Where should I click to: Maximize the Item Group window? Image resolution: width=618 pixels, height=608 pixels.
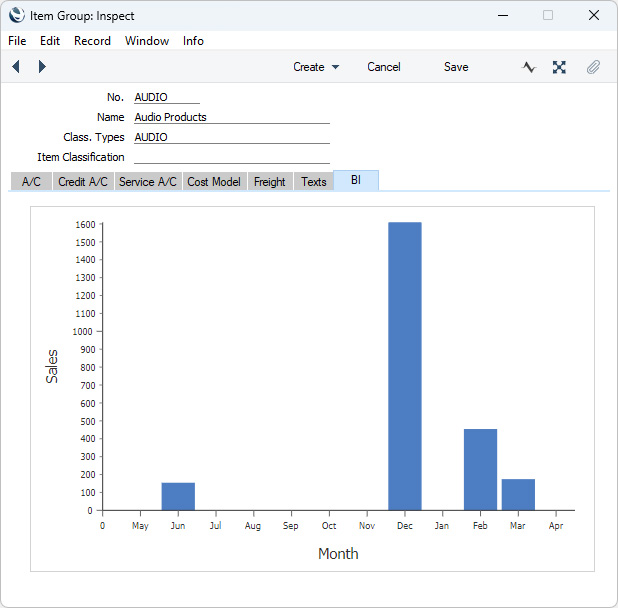(x=547, y=16)
